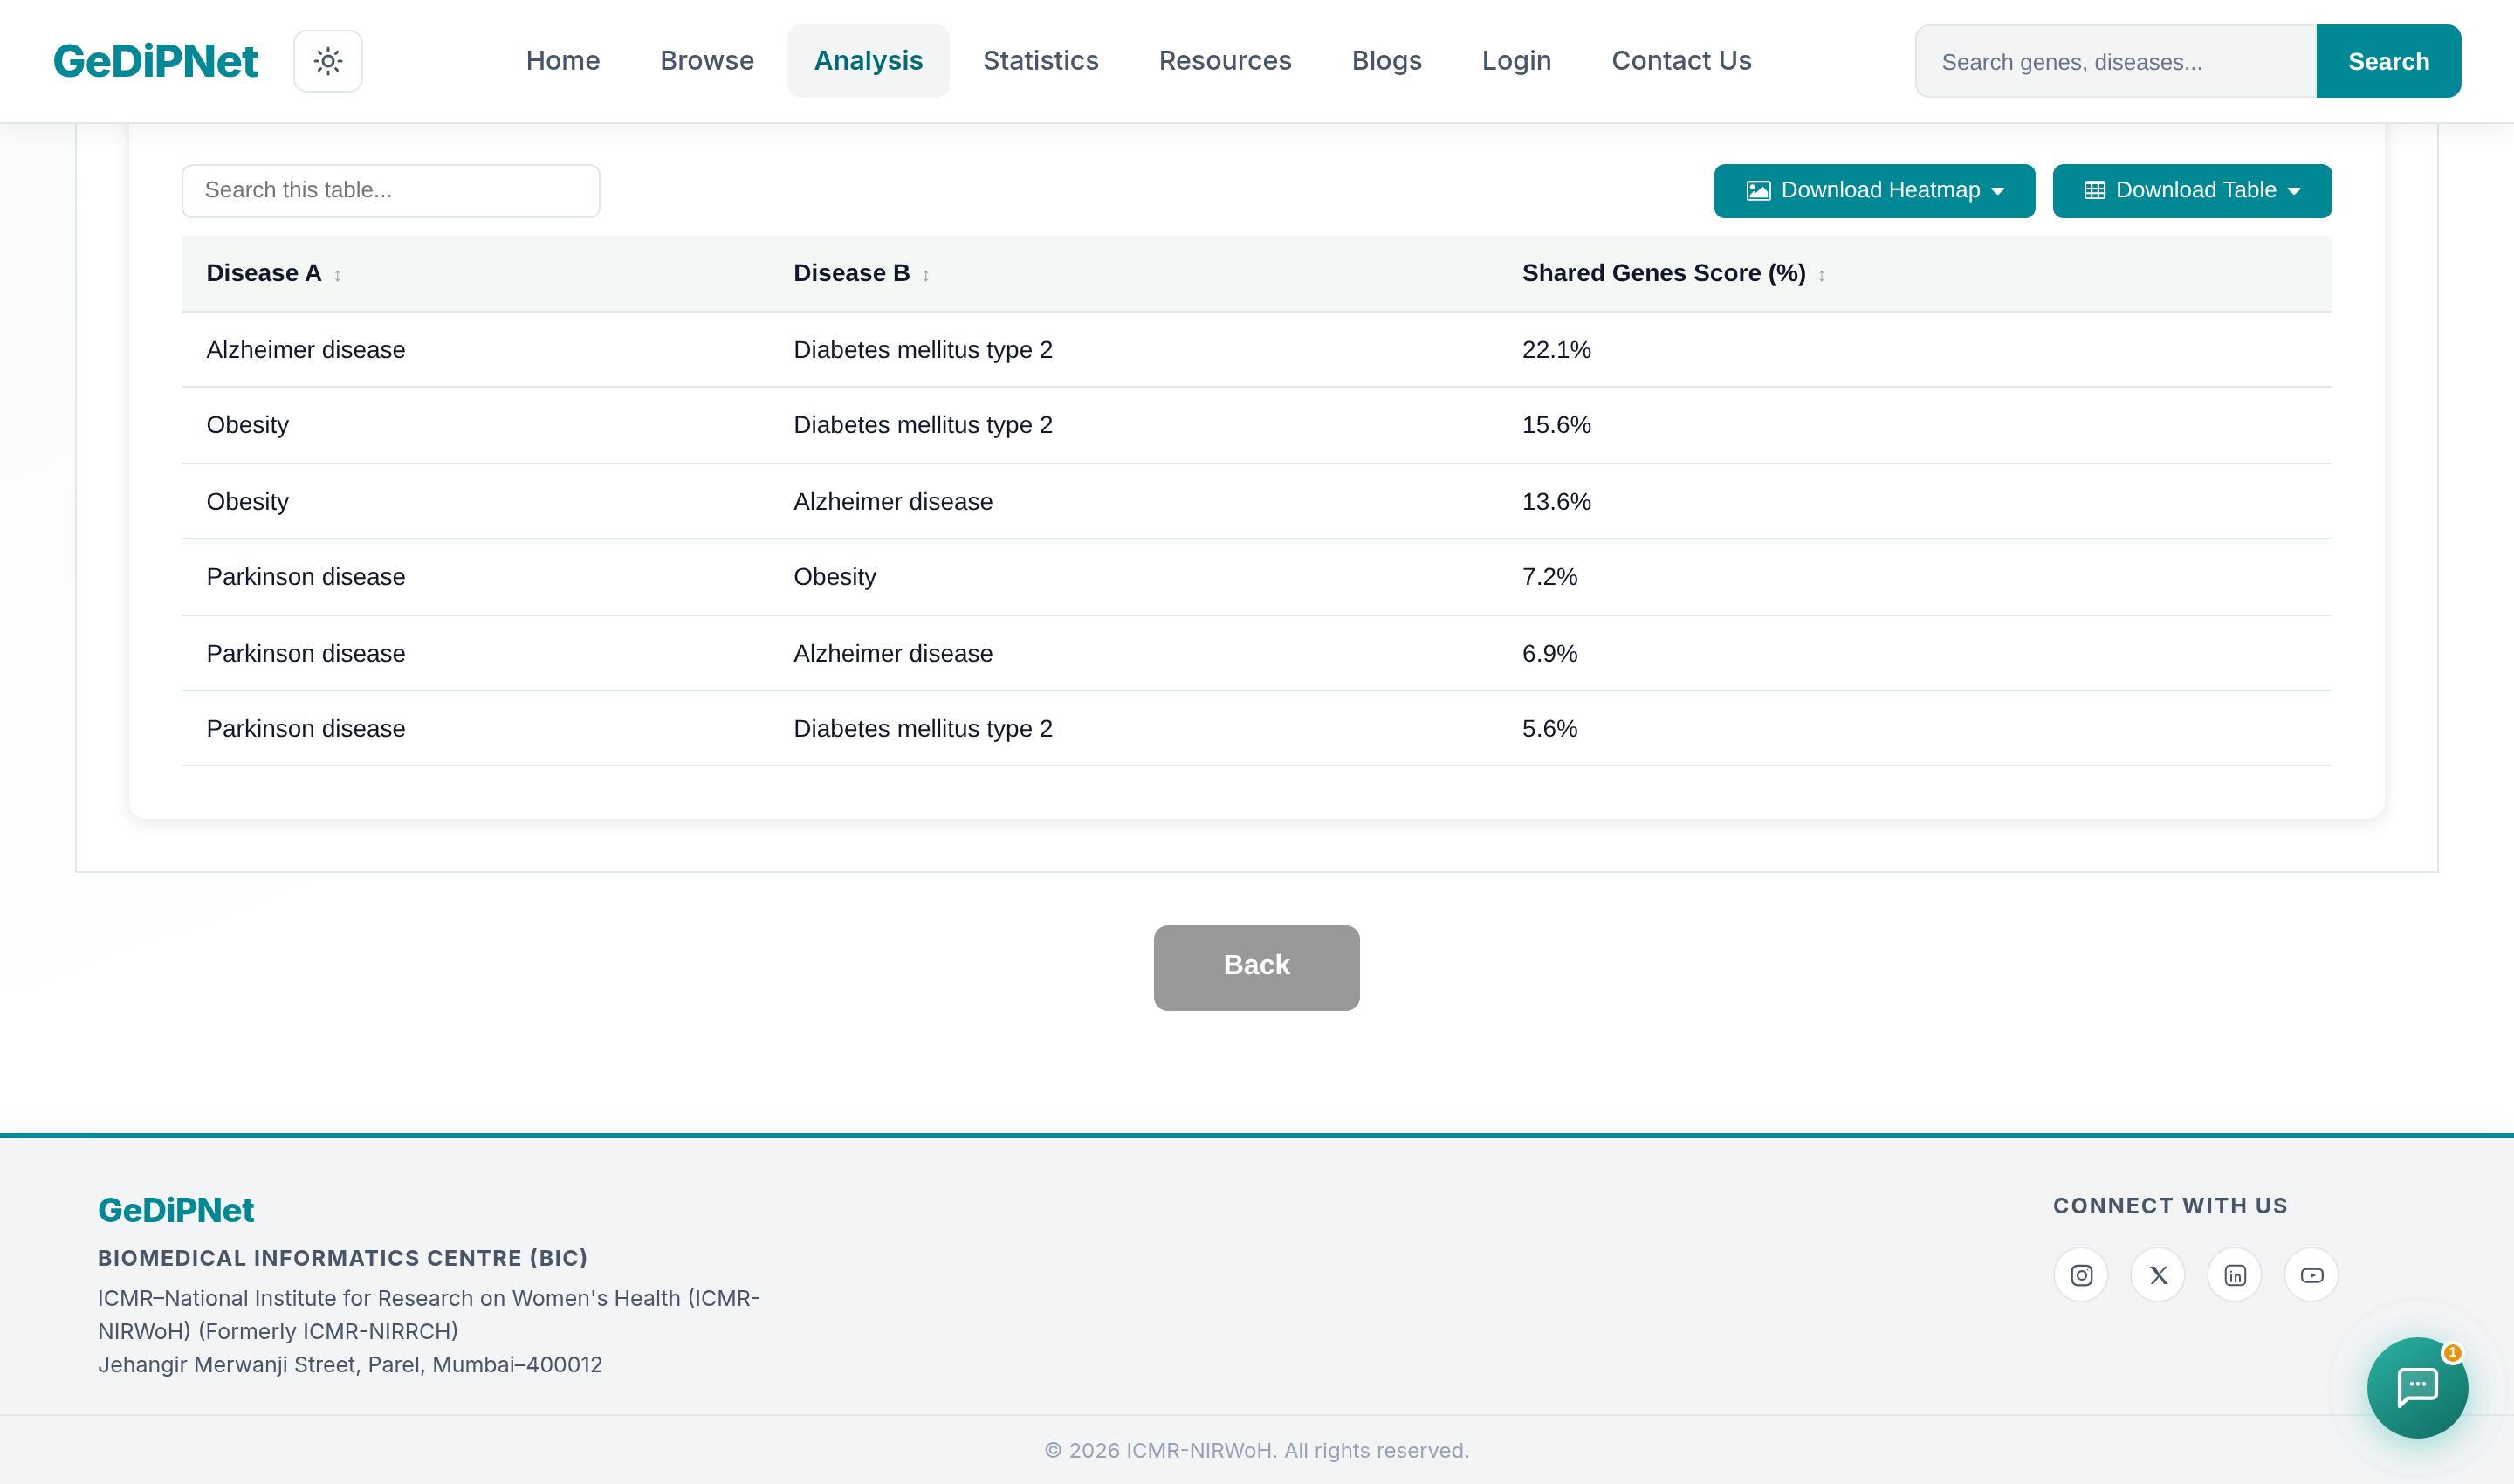
Task: Open the Resources menu item
Action: click(1225, 61)
